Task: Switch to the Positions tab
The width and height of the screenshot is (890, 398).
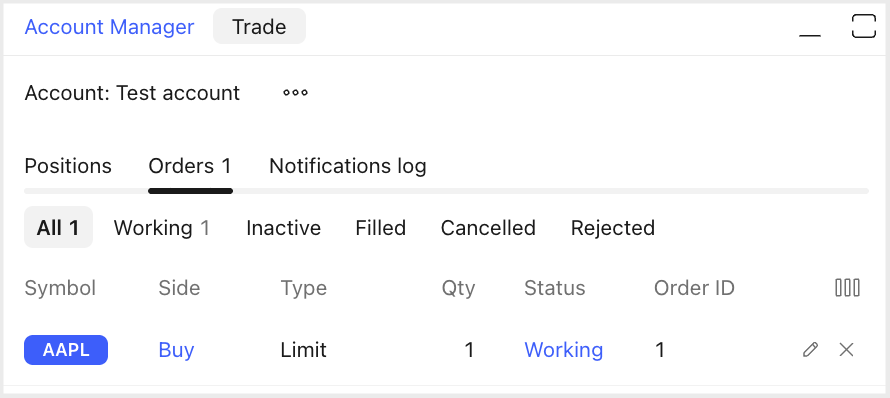Action: point(68,166)
